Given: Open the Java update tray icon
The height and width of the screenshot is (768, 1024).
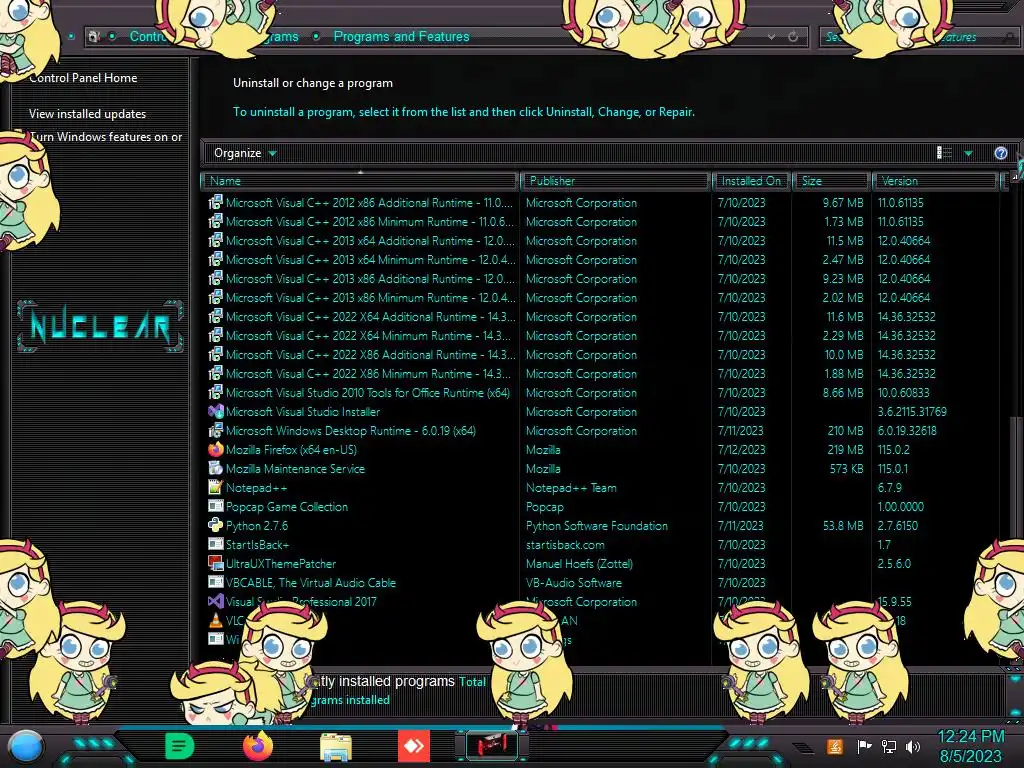Looking at the screenshot, I should (x=835, y=746).
